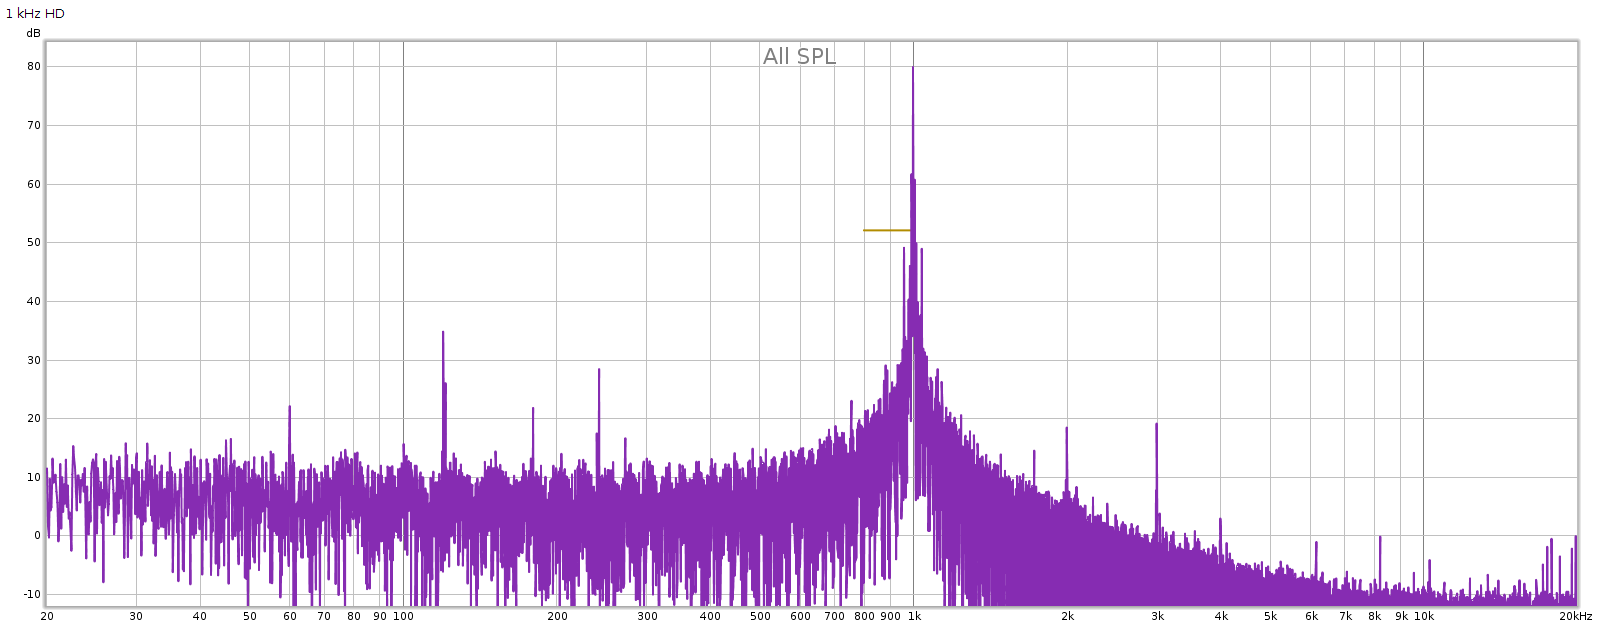
Task: Click the spike near 240 Hz
Action: click(x=598, y=371)
